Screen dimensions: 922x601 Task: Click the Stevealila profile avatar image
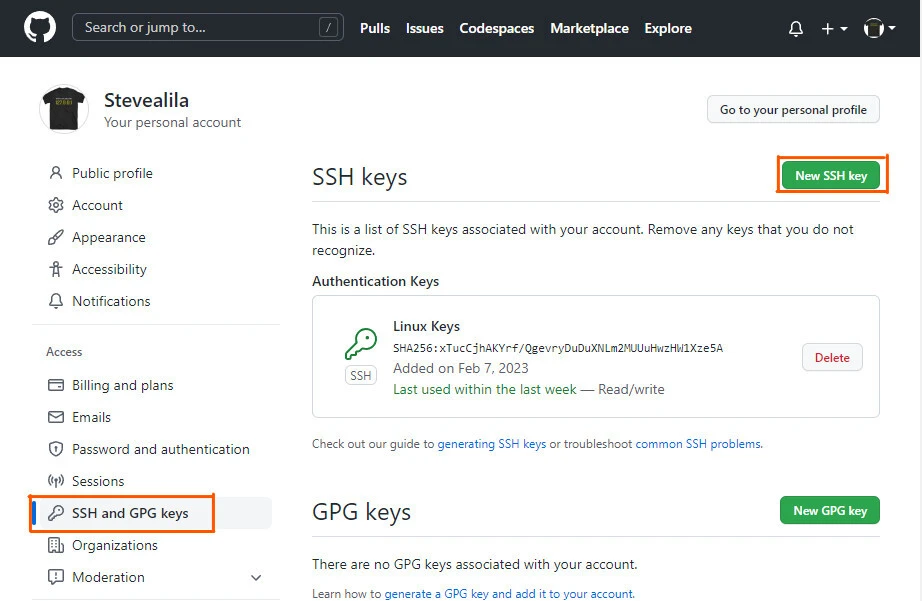pyautogui.click(x=64, y=109)
